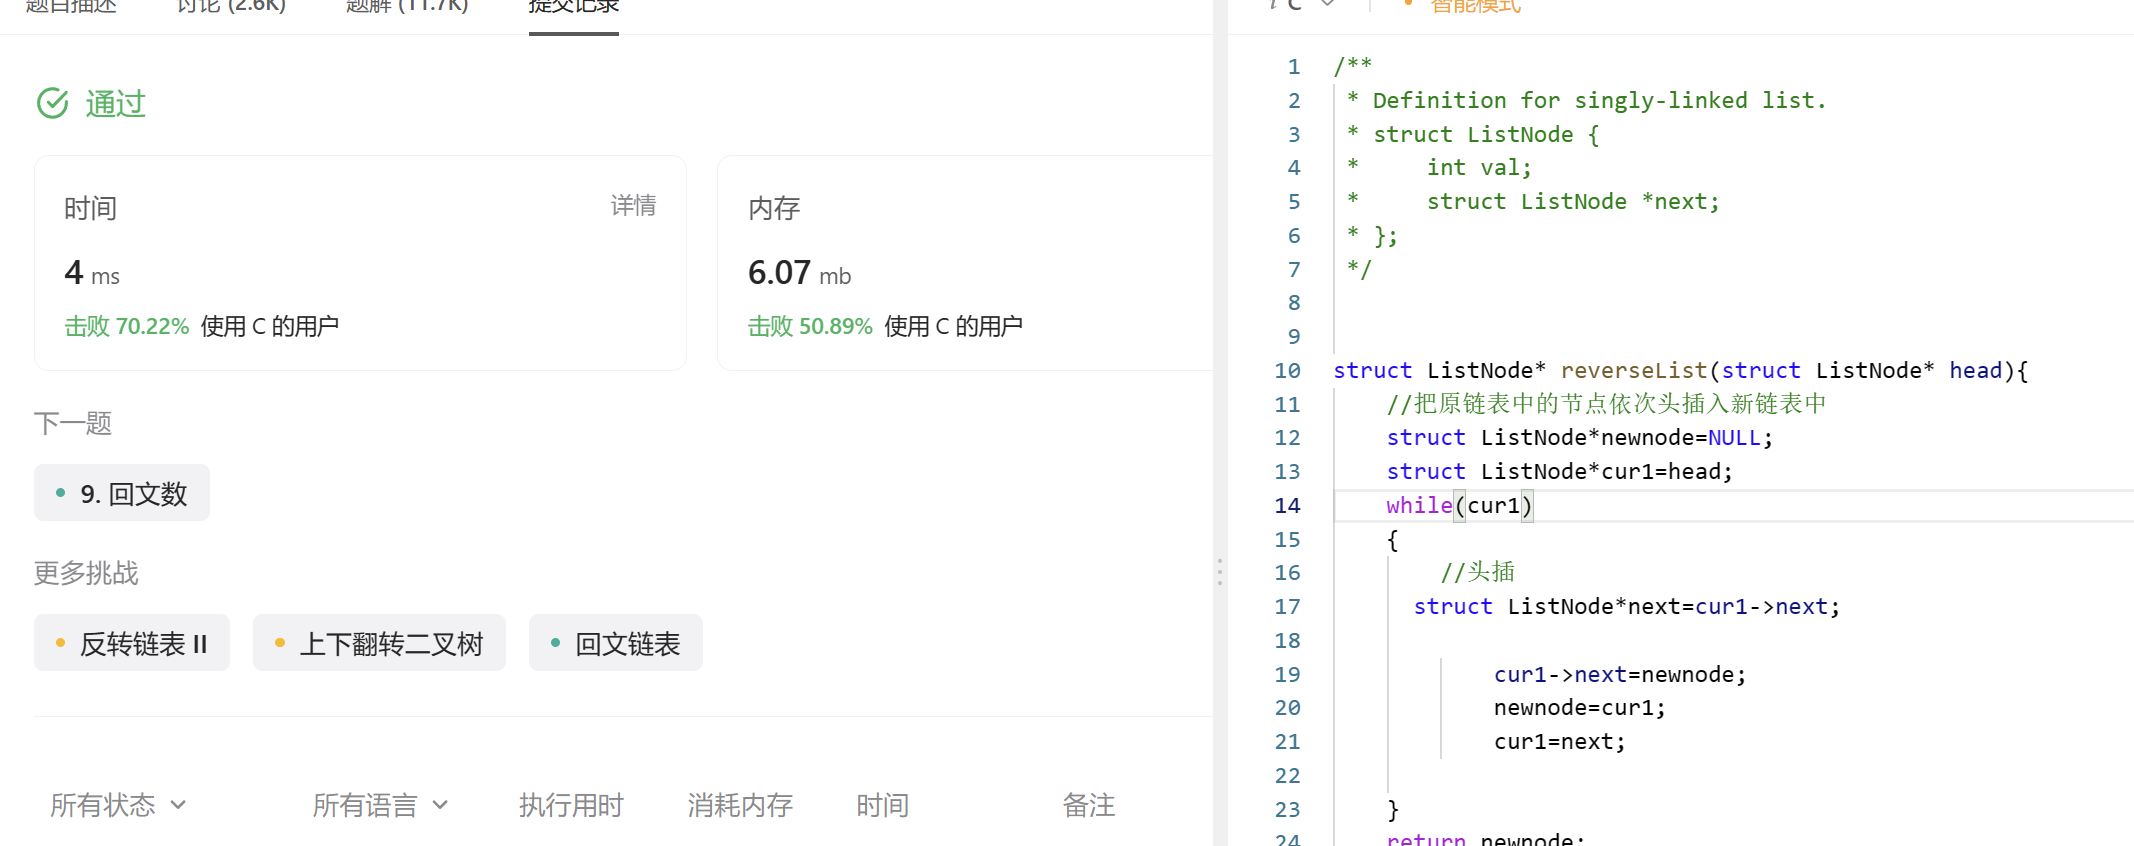Click the cur1=next; code line

1560,742
